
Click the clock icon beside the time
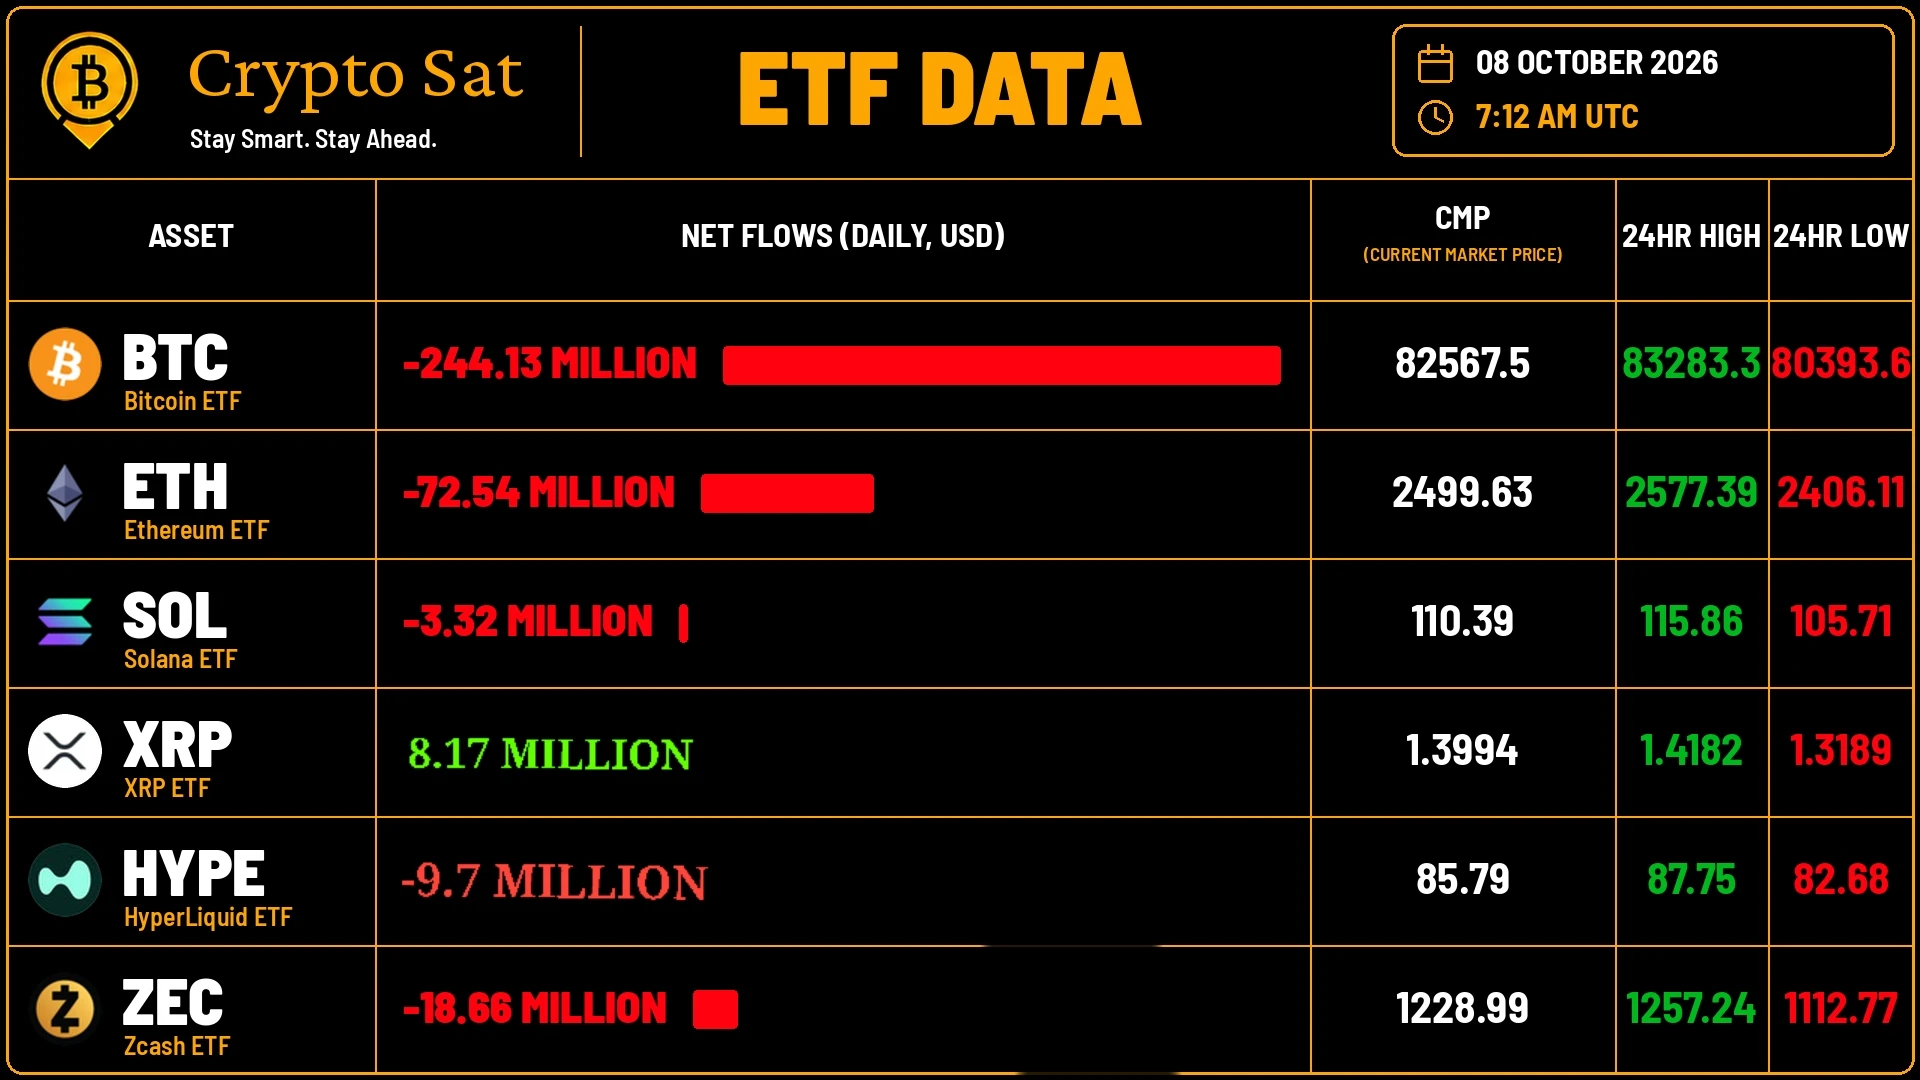[1435, 117]
